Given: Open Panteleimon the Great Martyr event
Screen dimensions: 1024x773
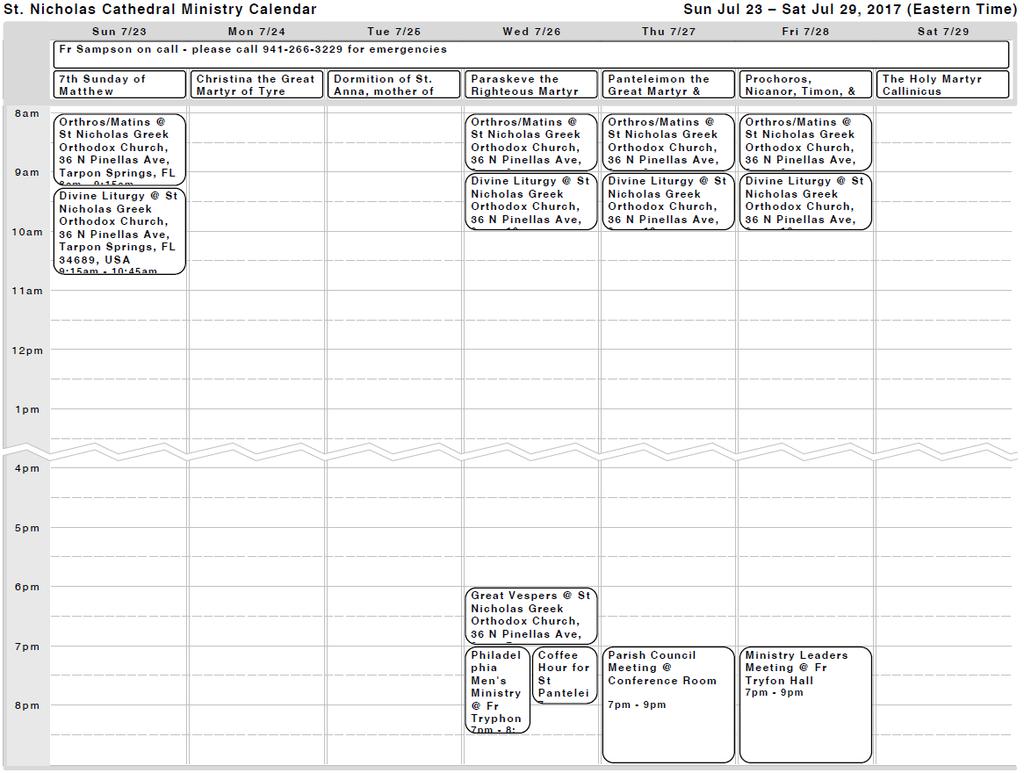Looking at the screenshot, I should point(668,85).
